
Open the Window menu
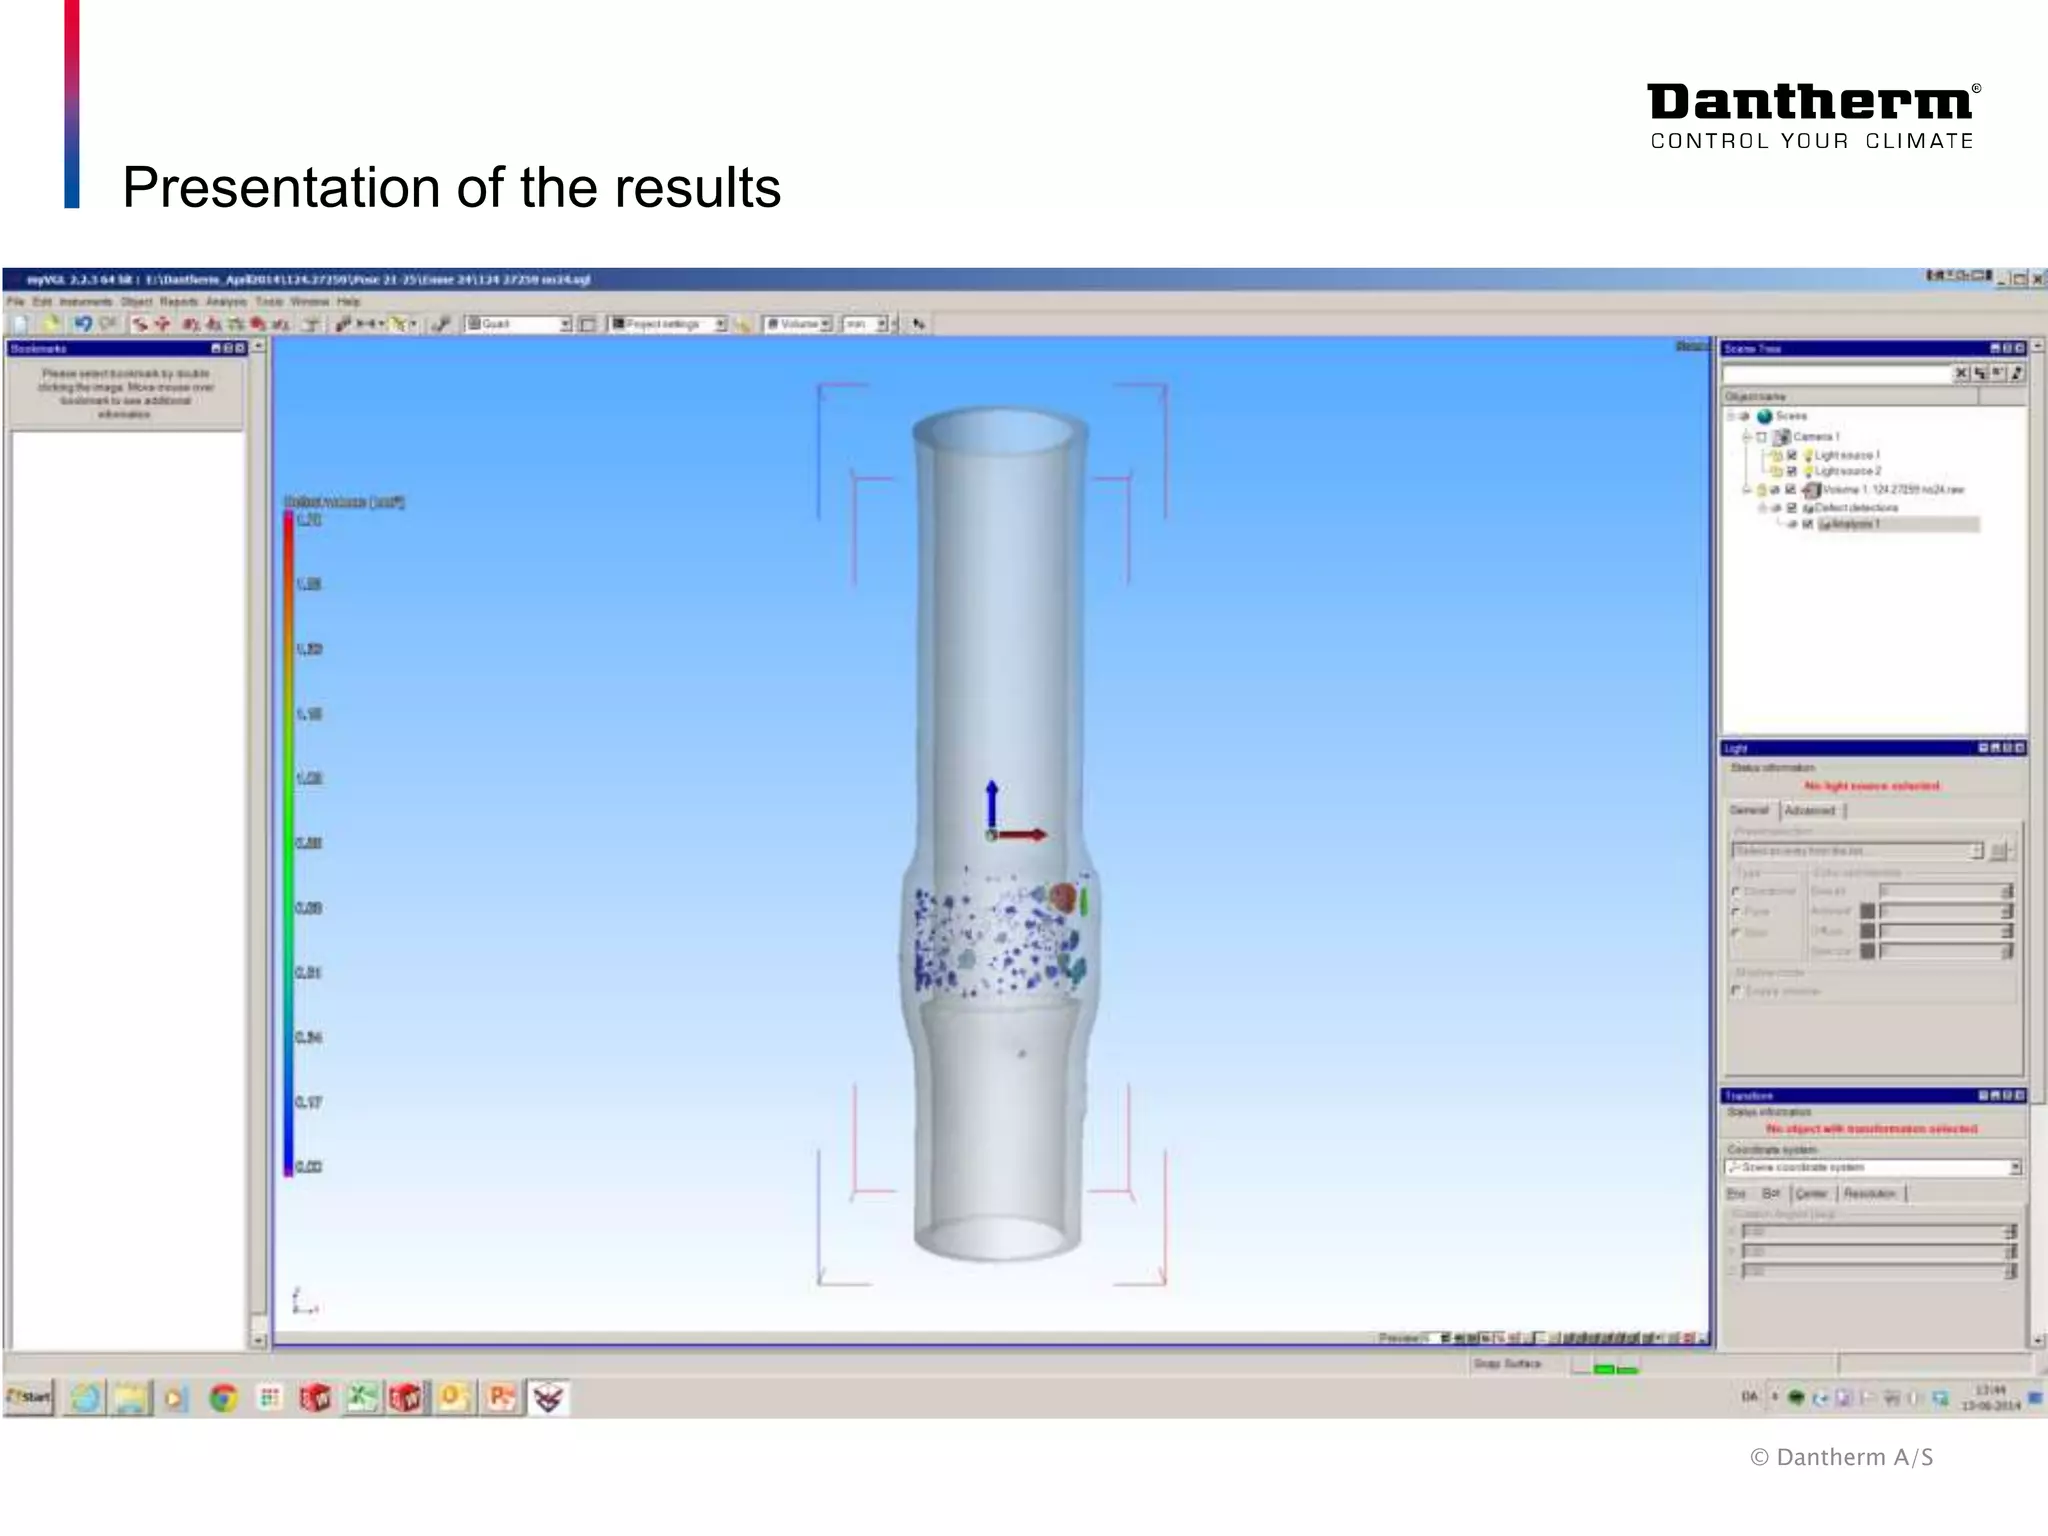coord(309,301)
